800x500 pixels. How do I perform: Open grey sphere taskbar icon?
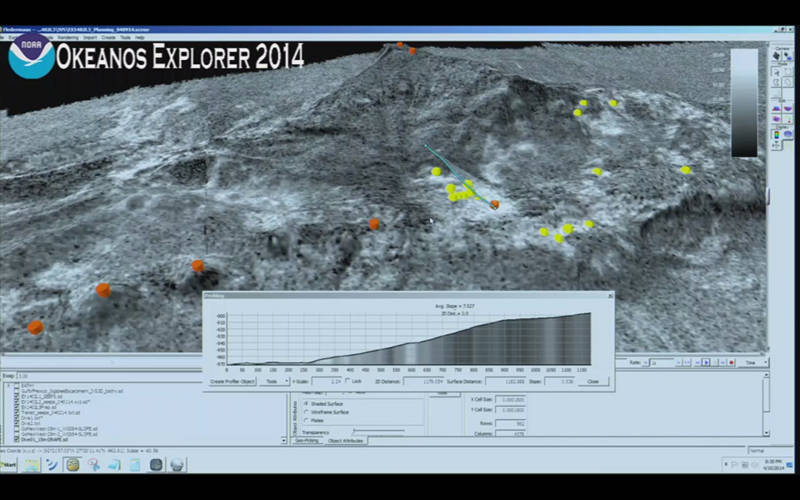pyautogui.click(x=177, y=464)
